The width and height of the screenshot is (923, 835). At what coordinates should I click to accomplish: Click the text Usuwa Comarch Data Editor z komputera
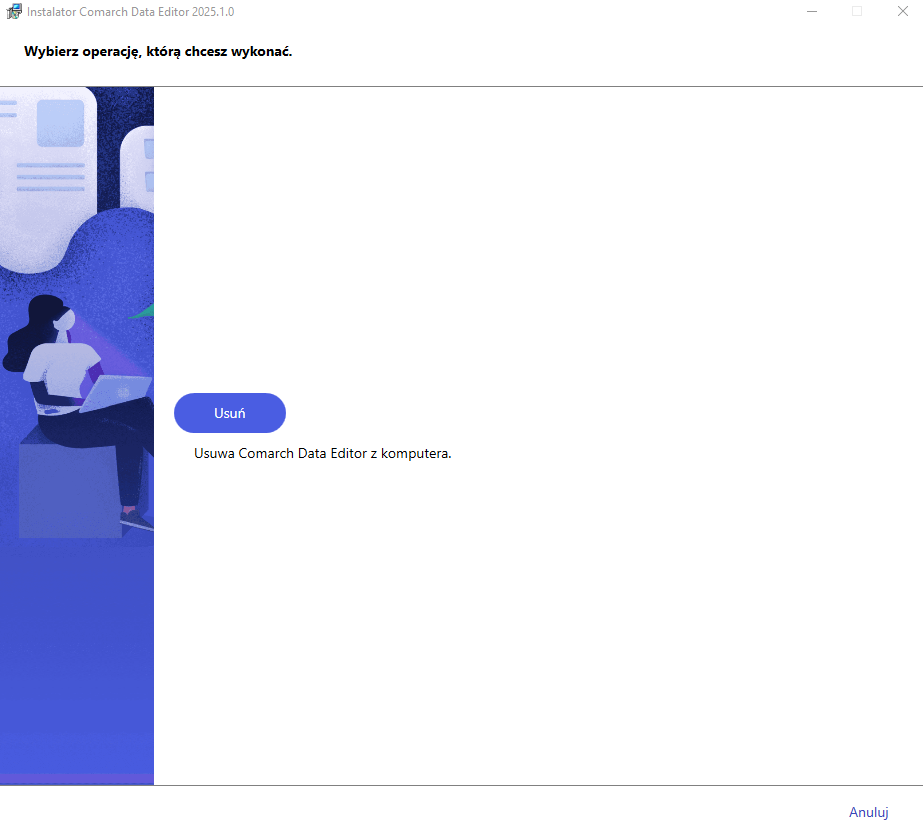pyautogui.click(x=323, y=454)
